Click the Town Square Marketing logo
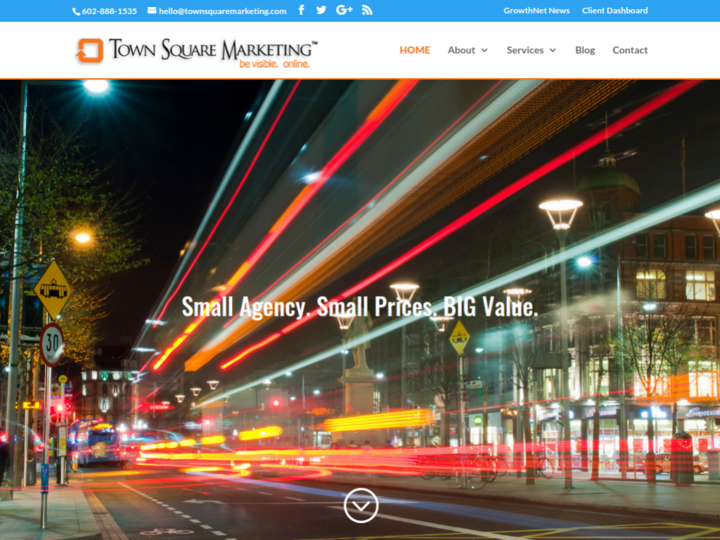Image resolution: width=720 pixels, height=540 pixels. click(197, 52)
